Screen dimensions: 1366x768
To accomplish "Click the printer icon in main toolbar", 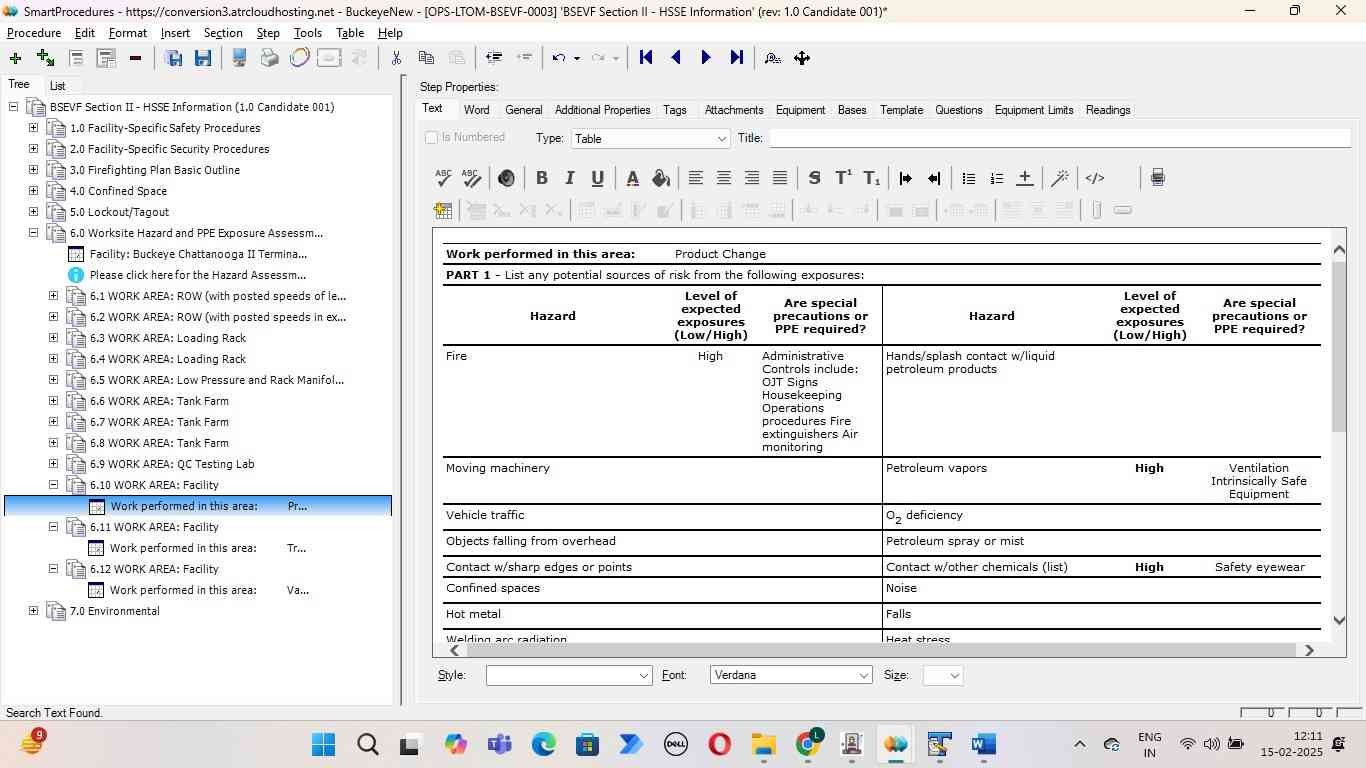I will point(269,58).
